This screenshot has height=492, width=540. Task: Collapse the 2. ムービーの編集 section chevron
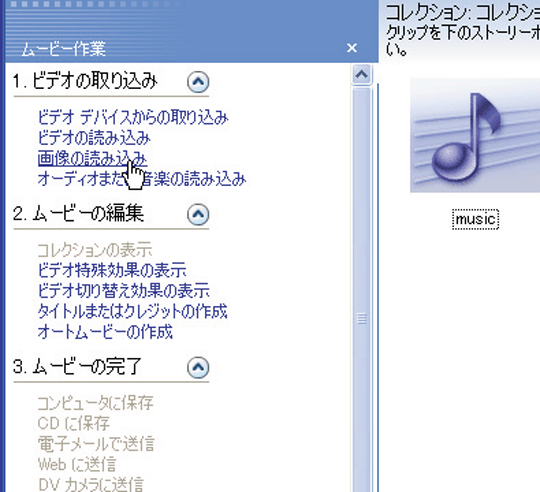(x=198, y=214)
